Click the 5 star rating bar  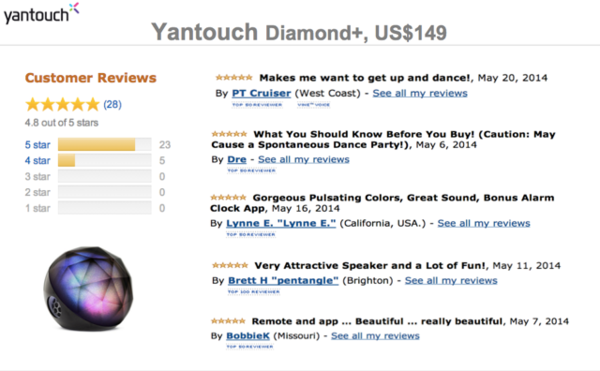click(104, 145)
